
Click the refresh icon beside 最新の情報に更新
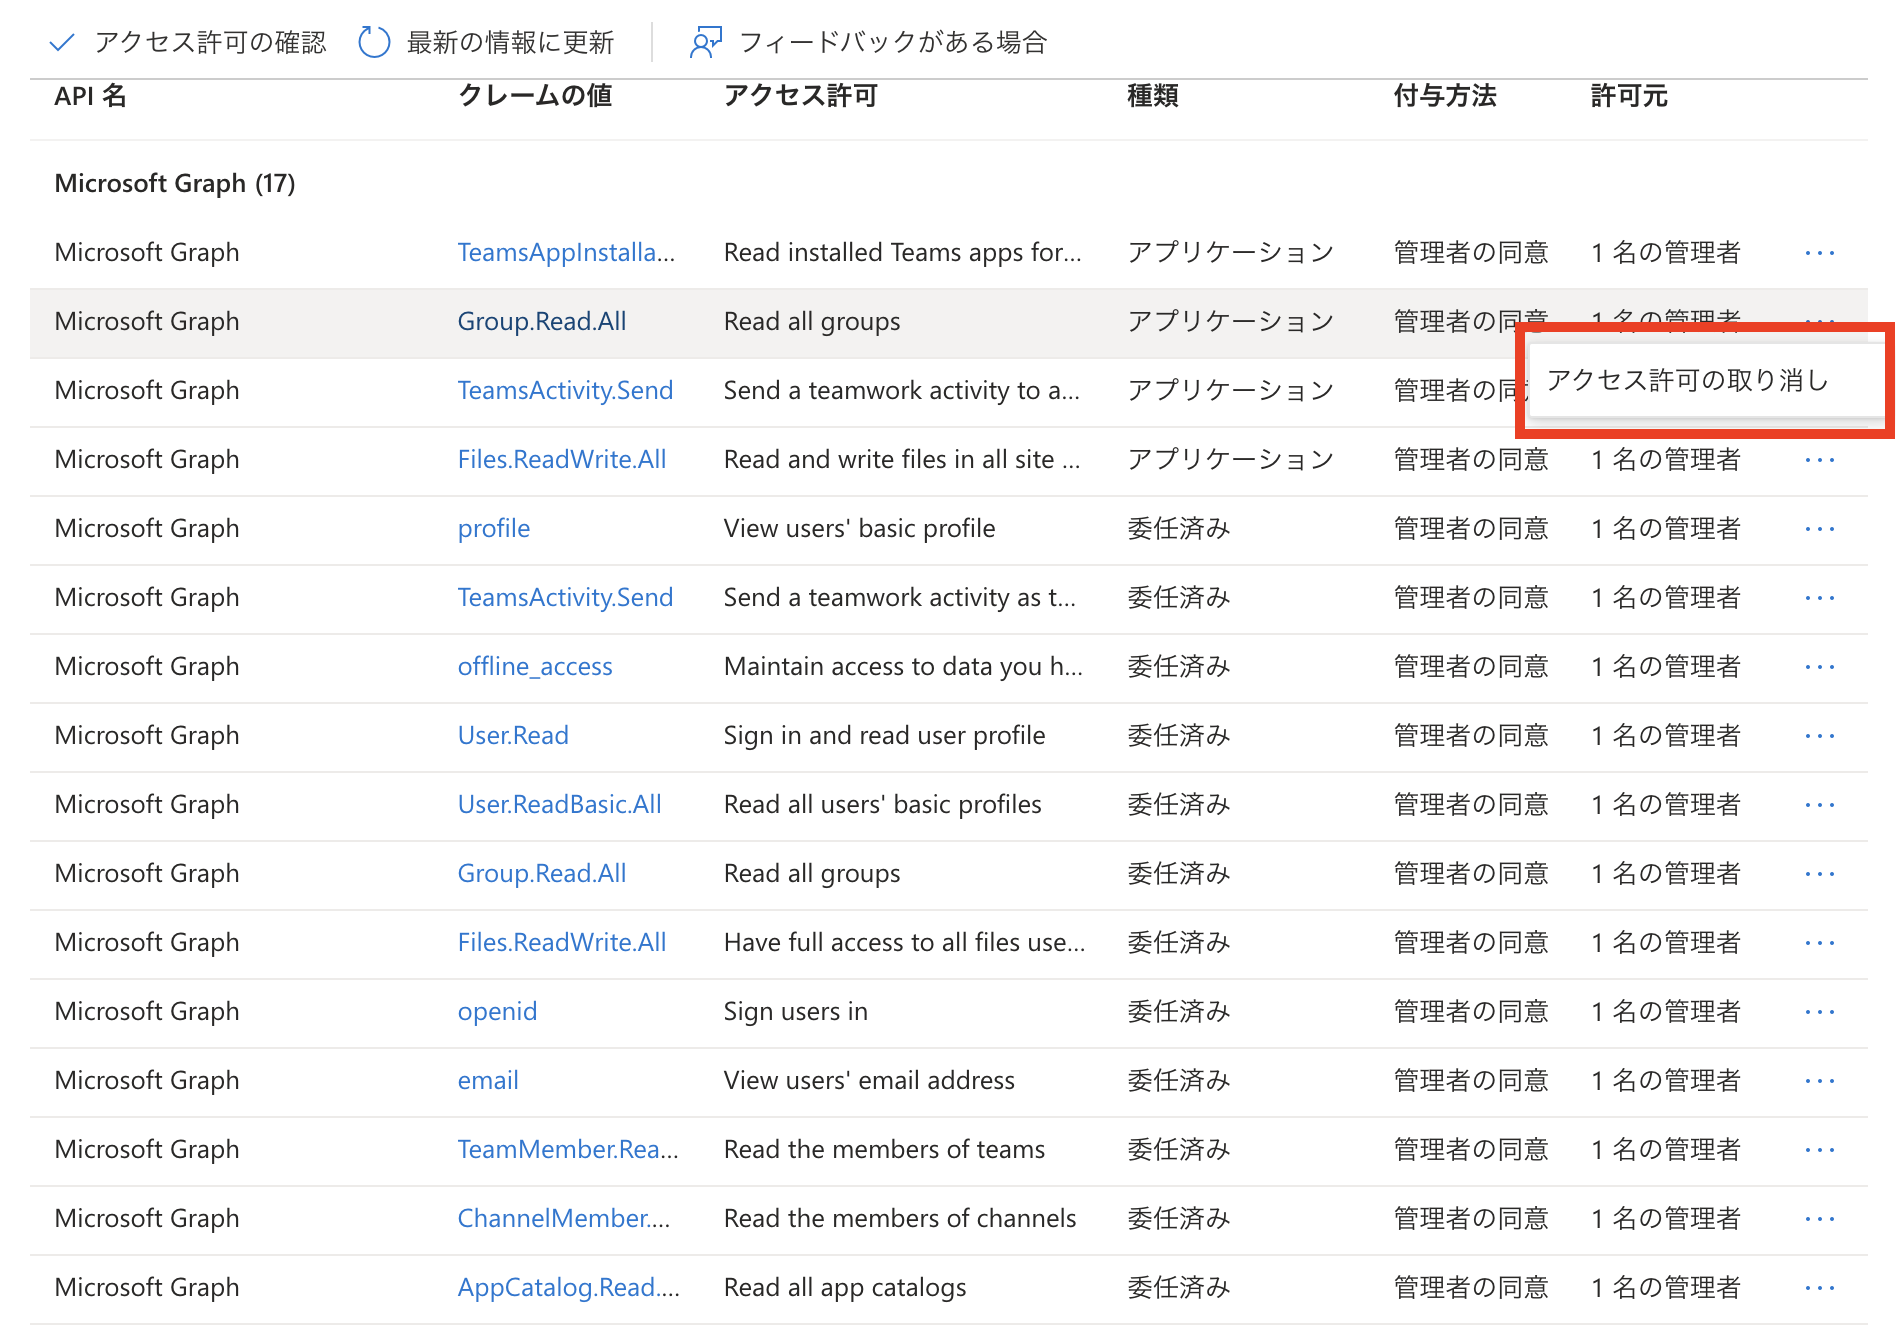(374, 42)
